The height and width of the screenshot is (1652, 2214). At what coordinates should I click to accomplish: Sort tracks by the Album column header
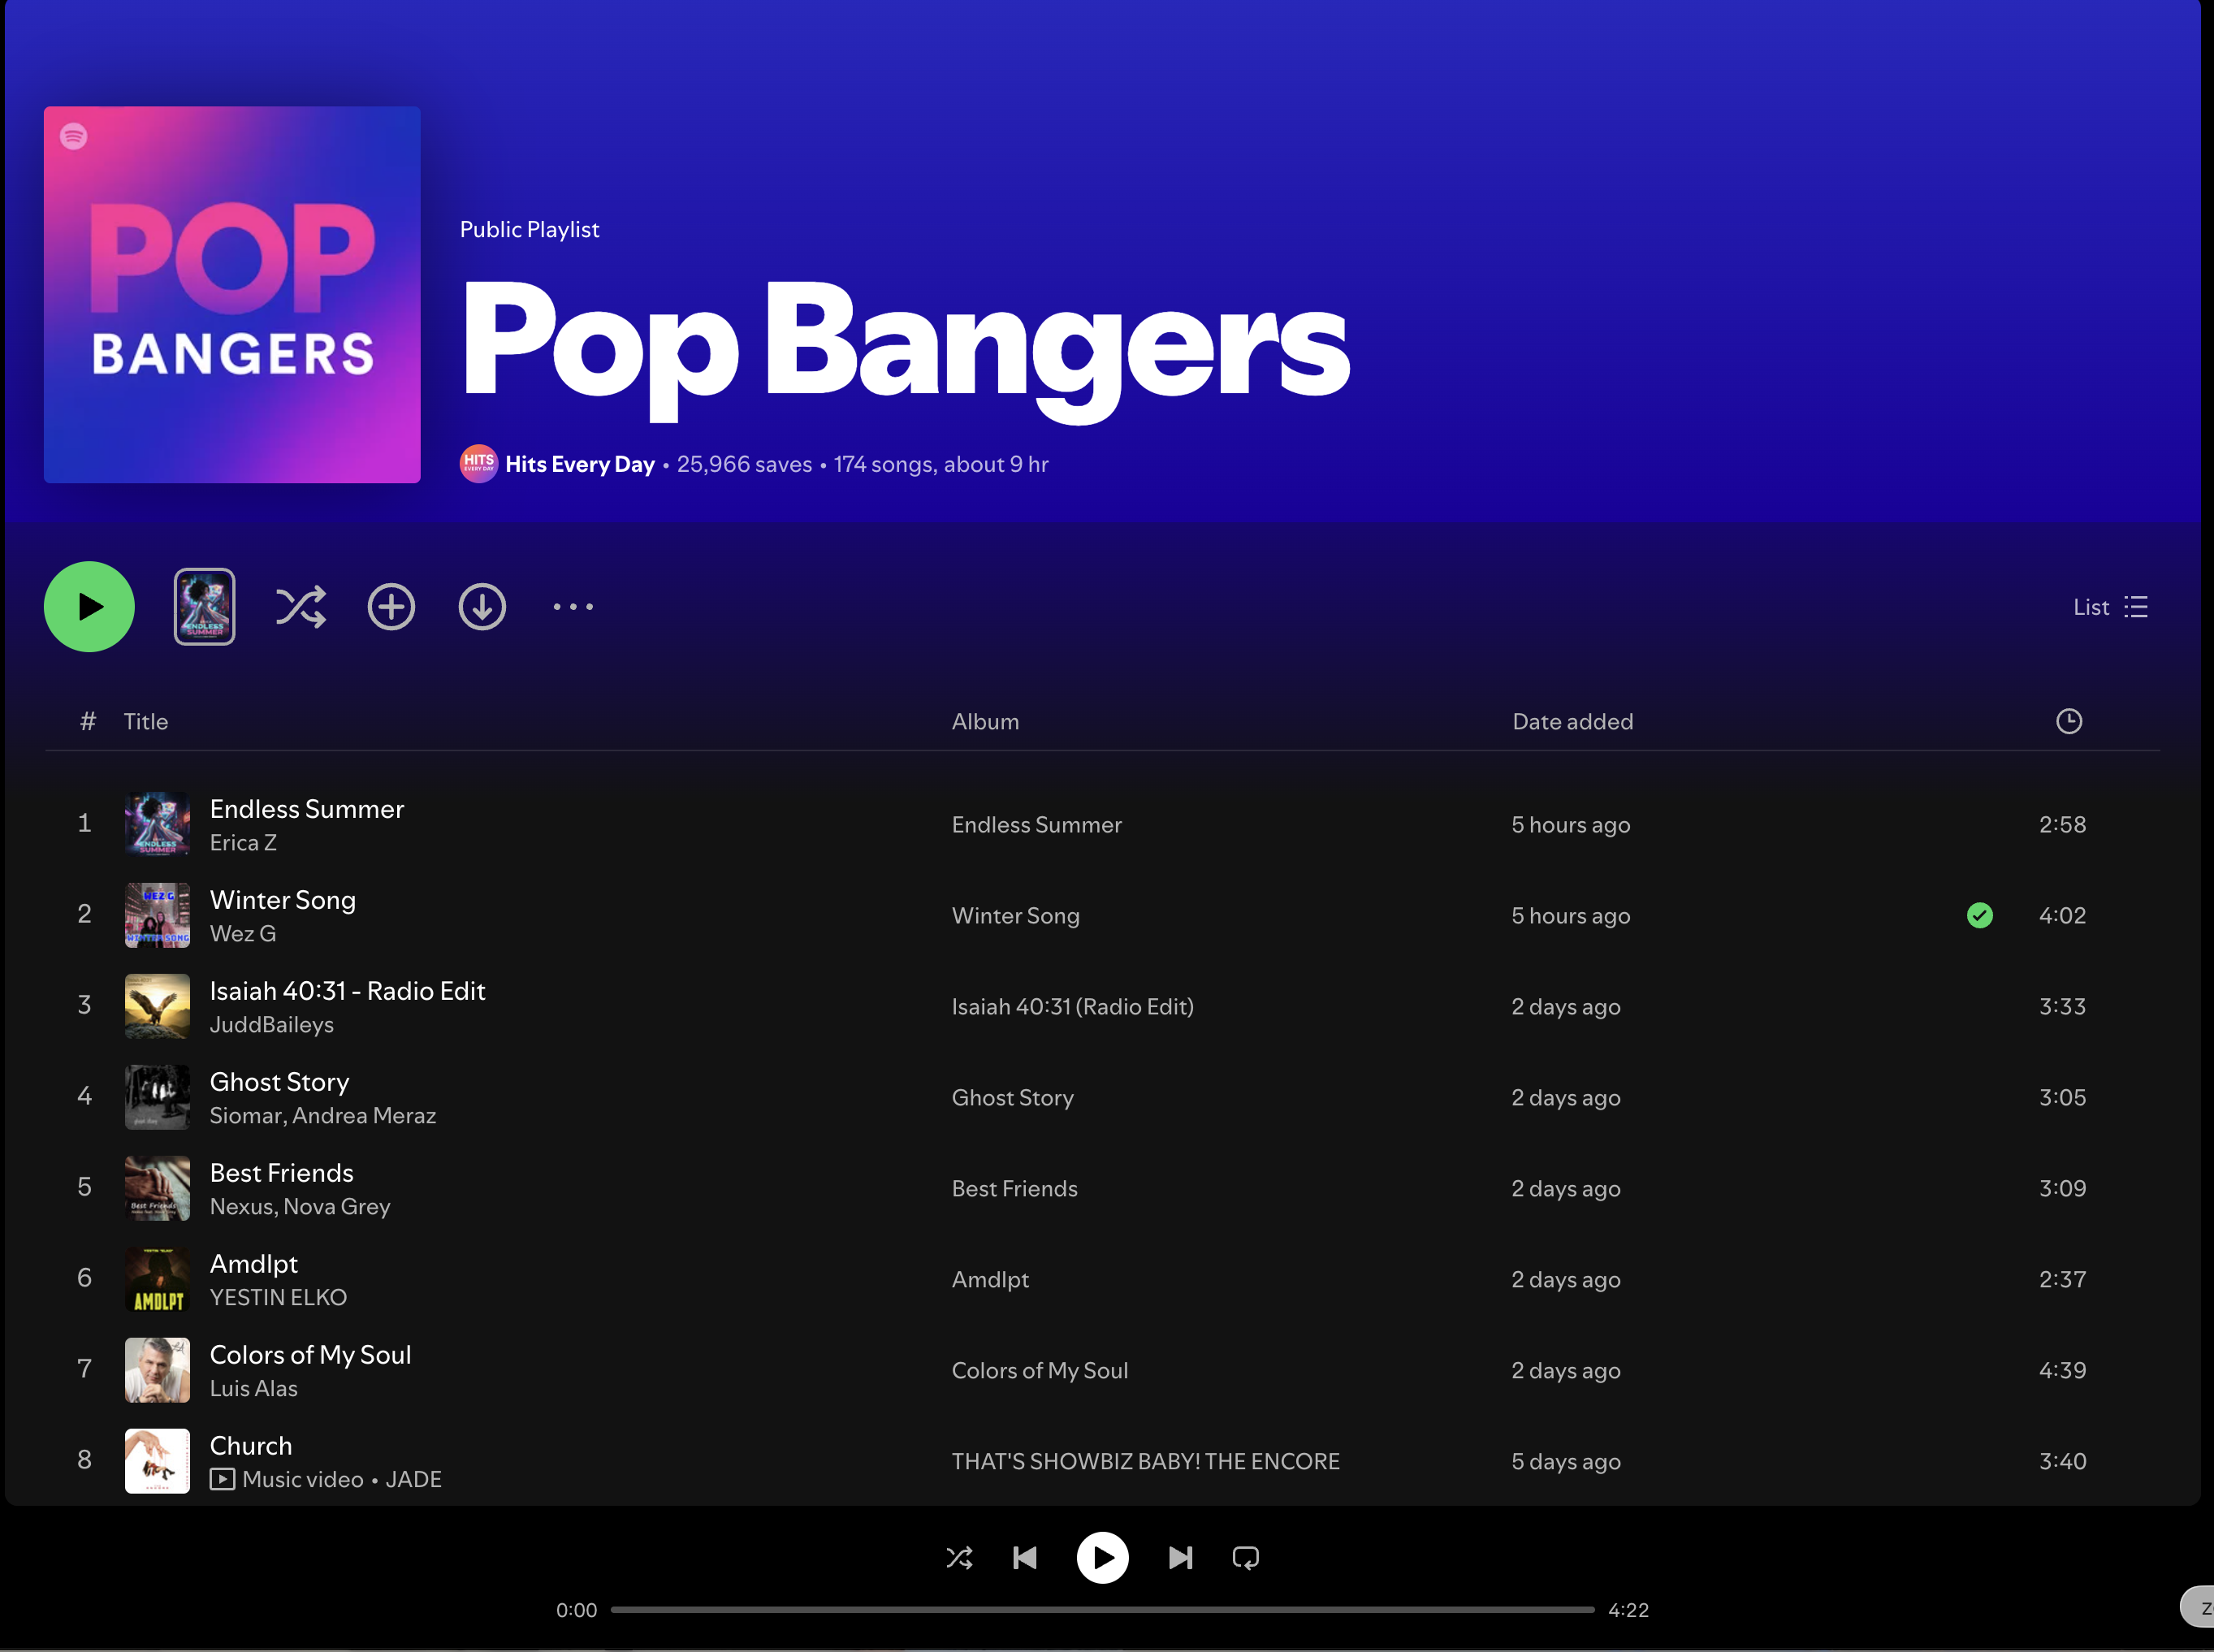tap(985, 721)
